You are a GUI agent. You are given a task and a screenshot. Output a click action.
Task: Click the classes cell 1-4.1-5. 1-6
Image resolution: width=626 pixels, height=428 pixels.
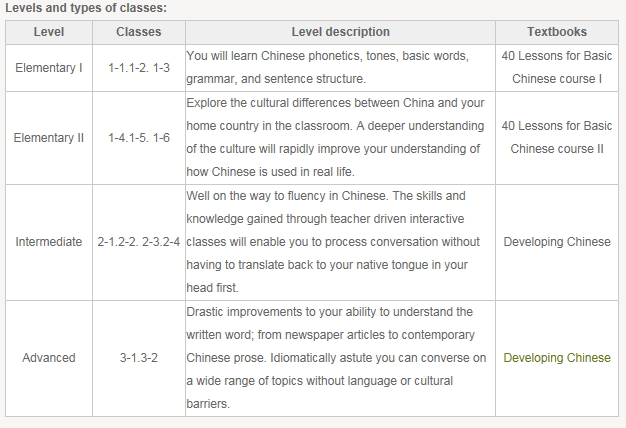(x=139, y=138)
